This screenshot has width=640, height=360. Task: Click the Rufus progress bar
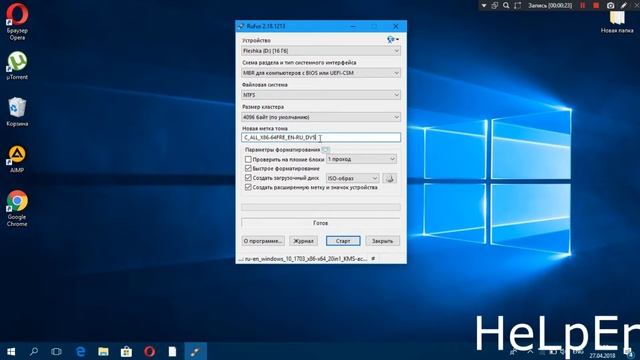coord(321,207)
